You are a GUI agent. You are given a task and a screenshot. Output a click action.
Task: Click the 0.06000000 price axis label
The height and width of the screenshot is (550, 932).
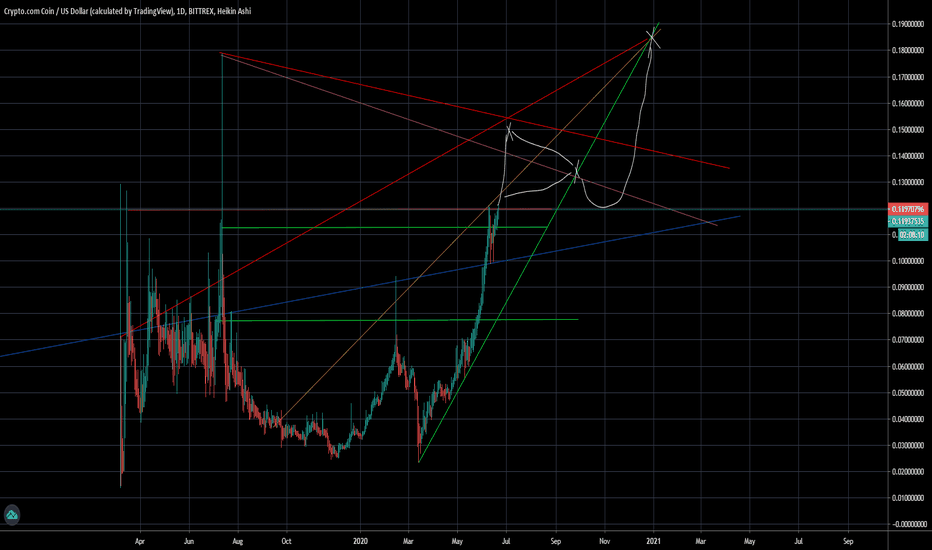click(908, 367)
